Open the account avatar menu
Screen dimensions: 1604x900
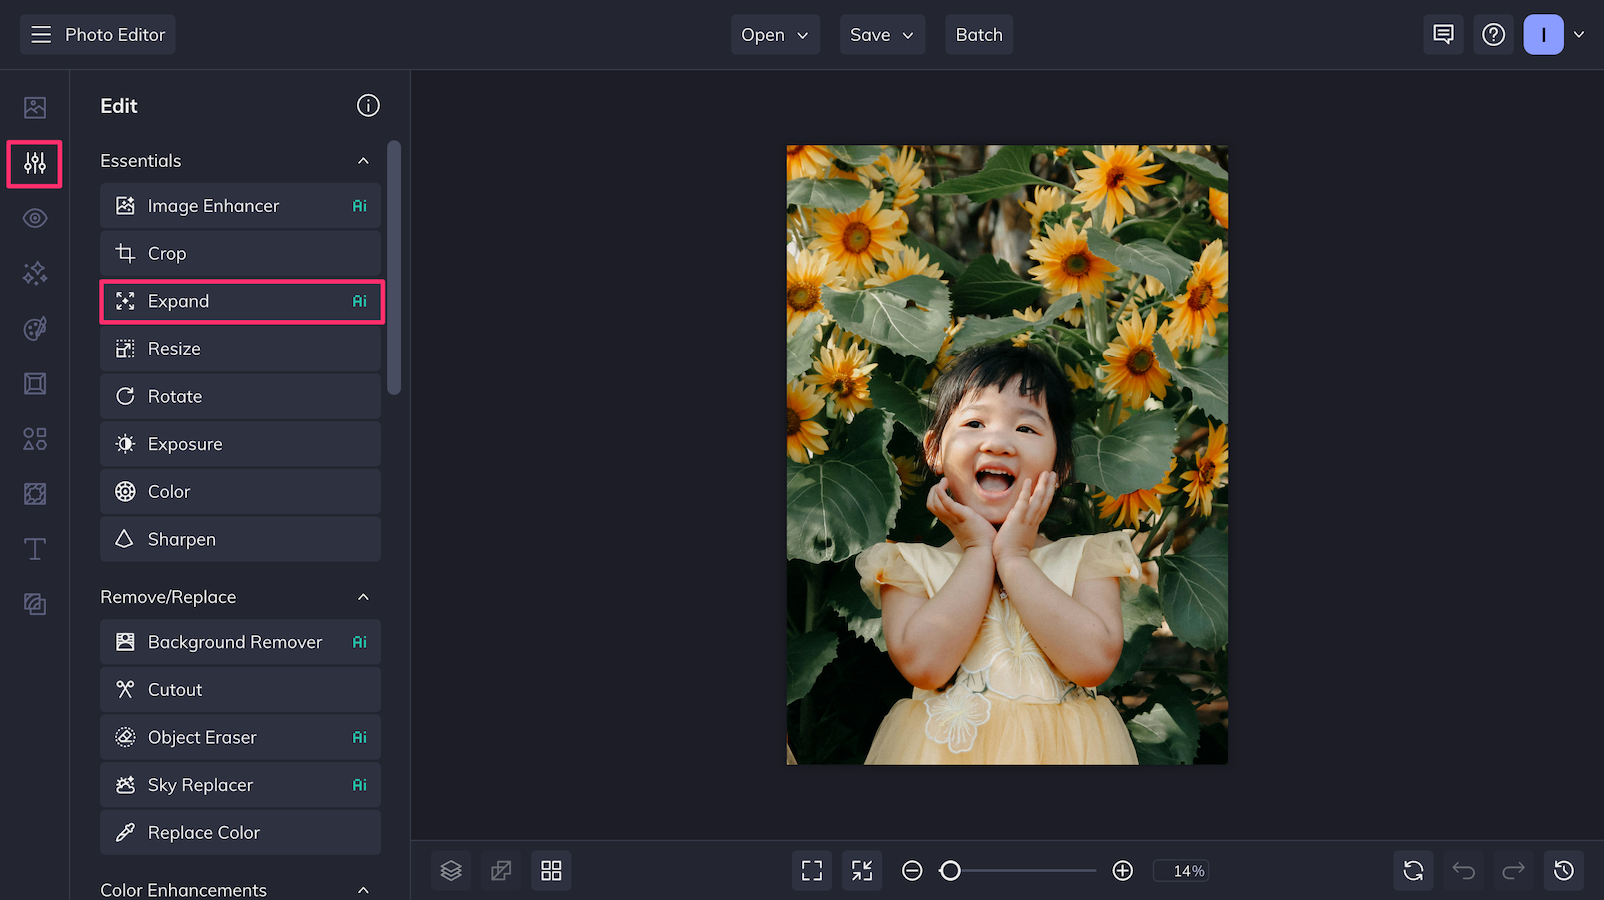(x=1543, y=34)
